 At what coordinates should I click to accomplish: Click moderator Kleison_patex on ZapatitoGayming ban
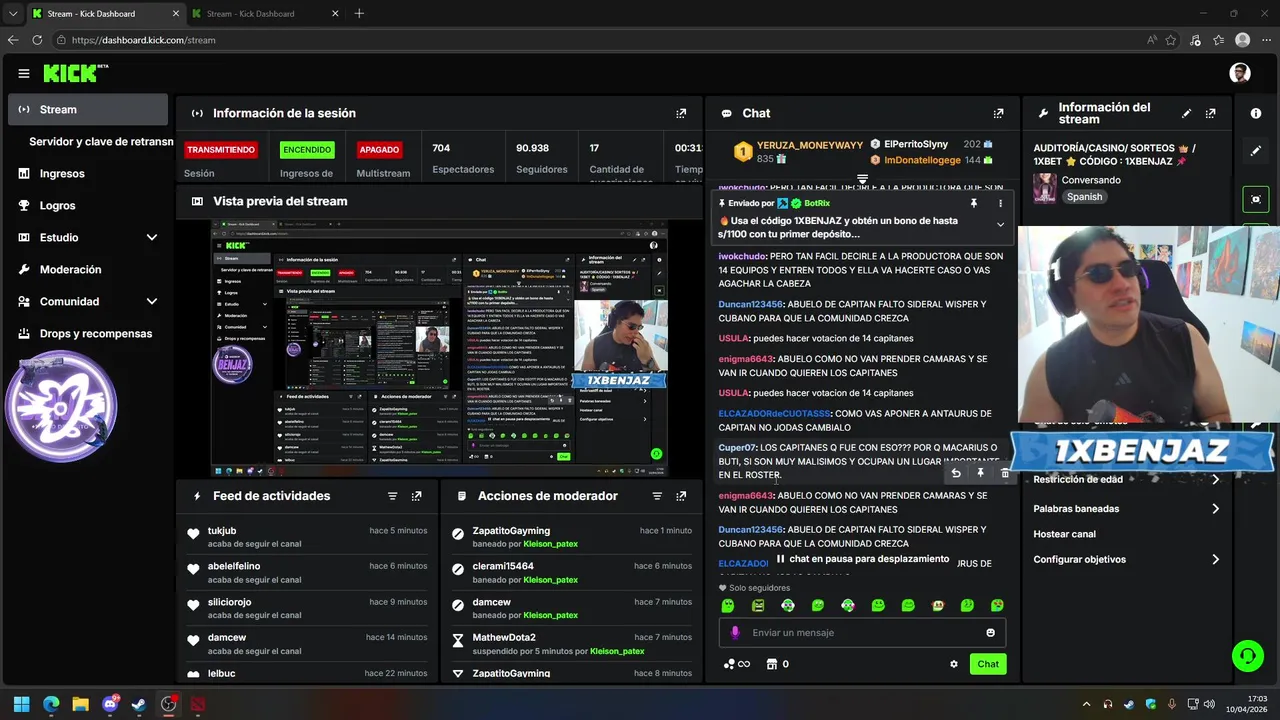pos(550,544)
